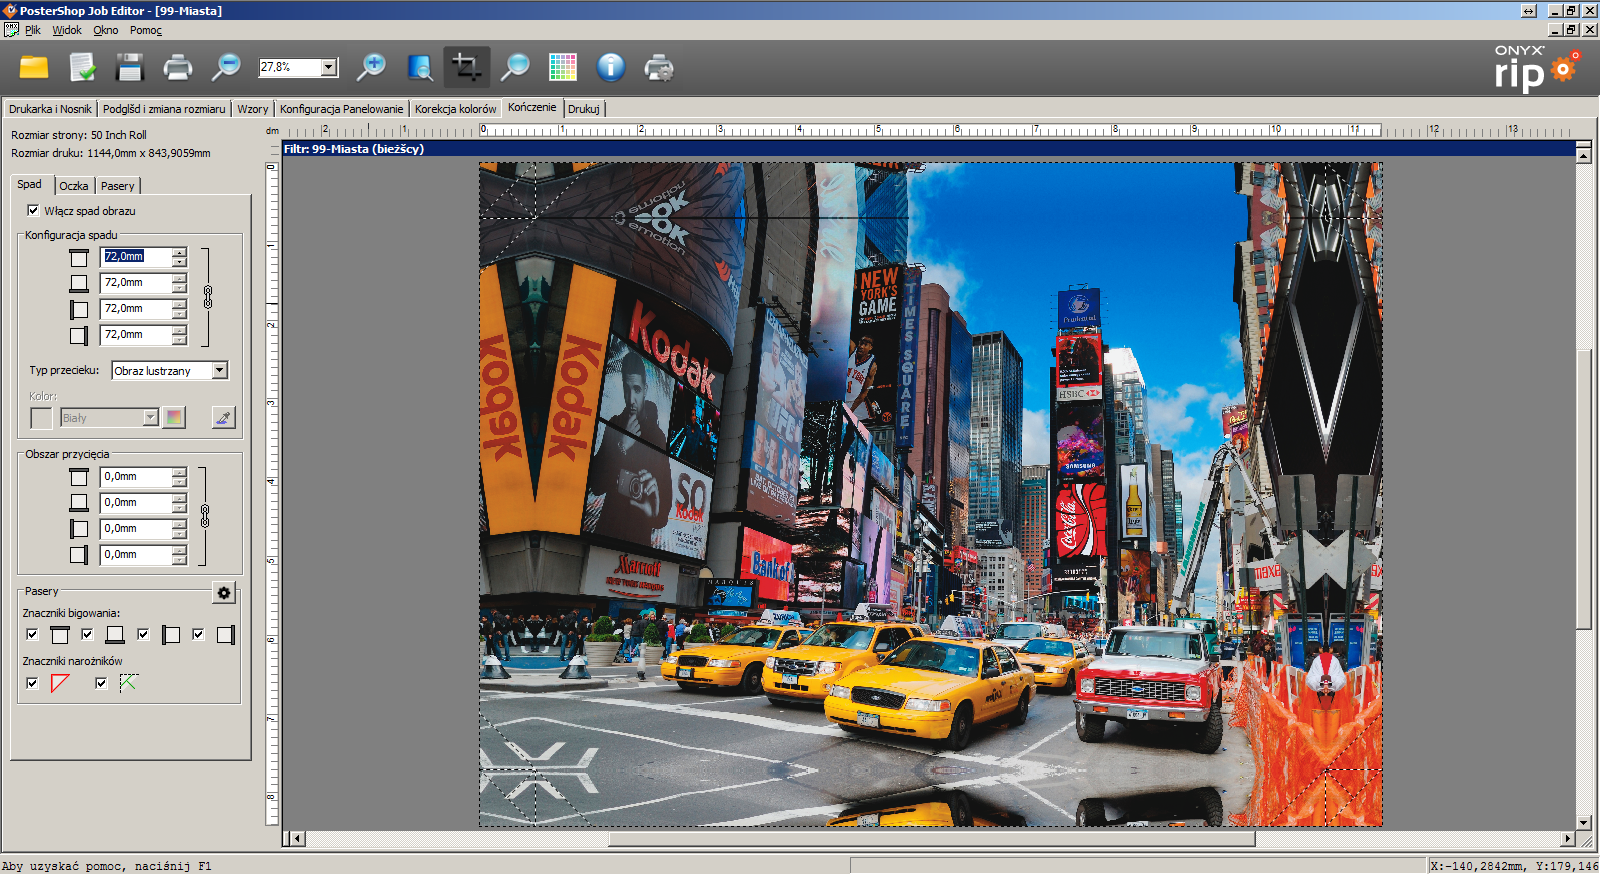This screenshot has height=874, width=1600.
Task: Click the Times Square preview image
Action: click(x=931, y=494)
